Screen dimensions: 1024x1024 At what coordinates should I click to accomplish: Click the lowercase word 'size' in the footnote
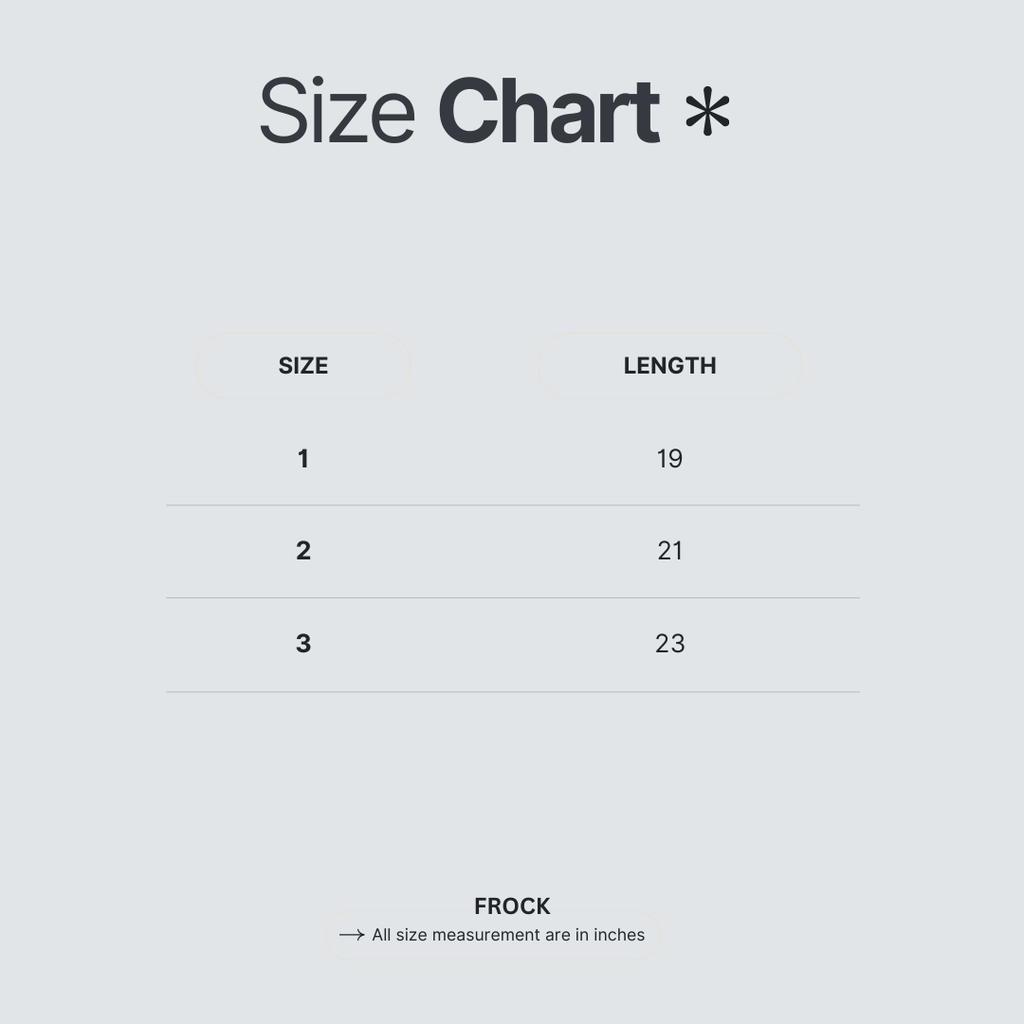tap(411, 935)
